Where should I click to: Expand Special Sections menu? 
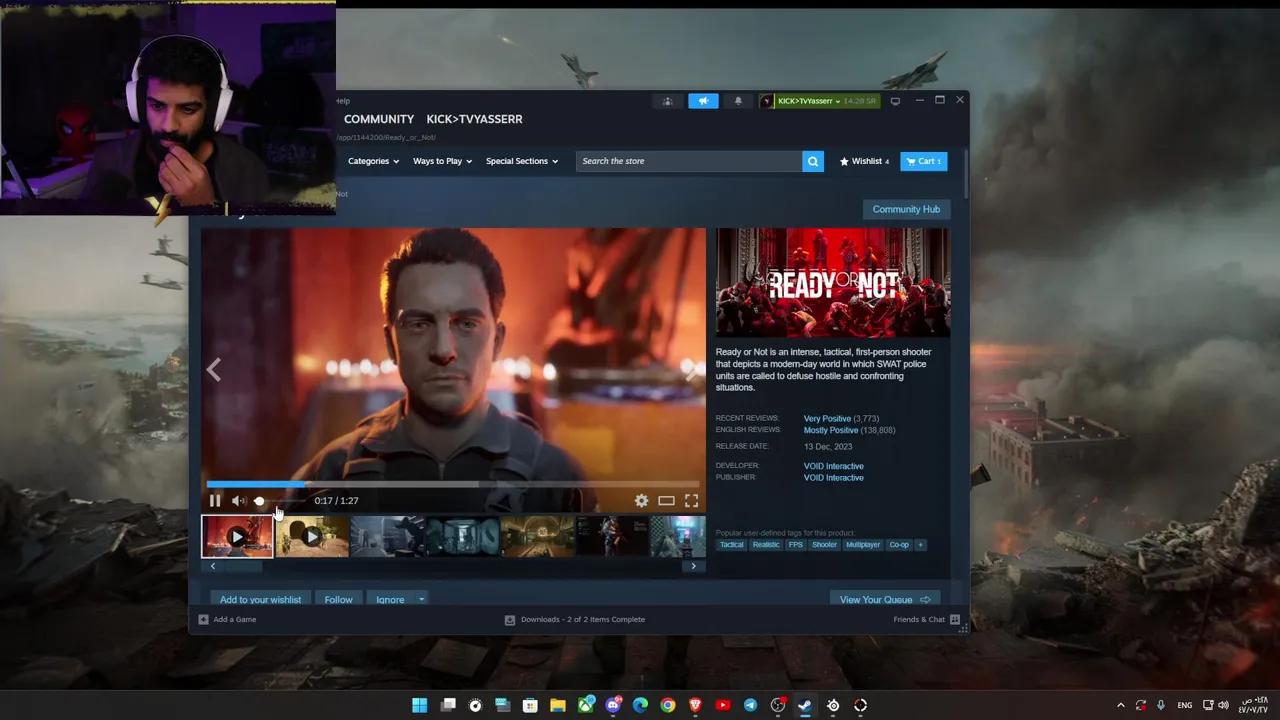tap(522, 161)
